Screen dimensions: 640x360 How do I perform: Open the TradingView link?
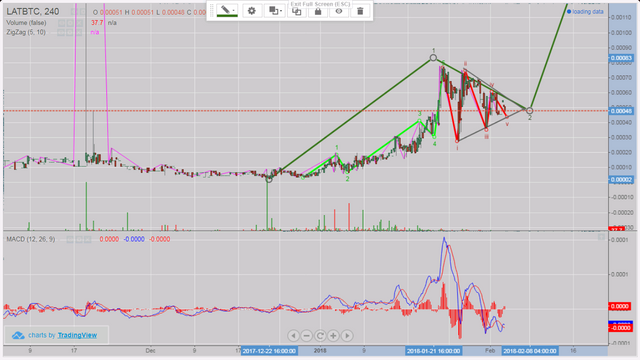pyautogui.click(x=77, y=335)
